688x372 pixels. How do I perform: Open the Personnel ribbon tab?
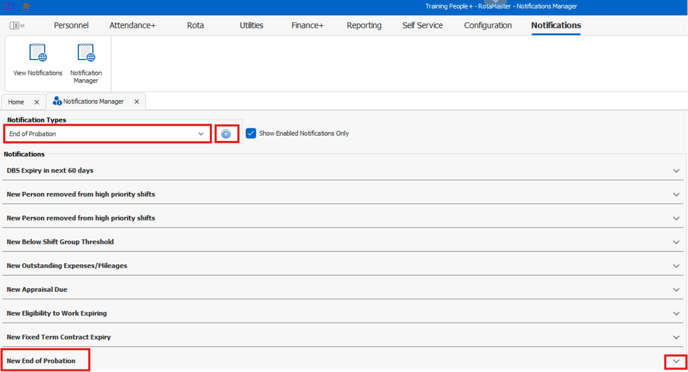click(71, 25)
